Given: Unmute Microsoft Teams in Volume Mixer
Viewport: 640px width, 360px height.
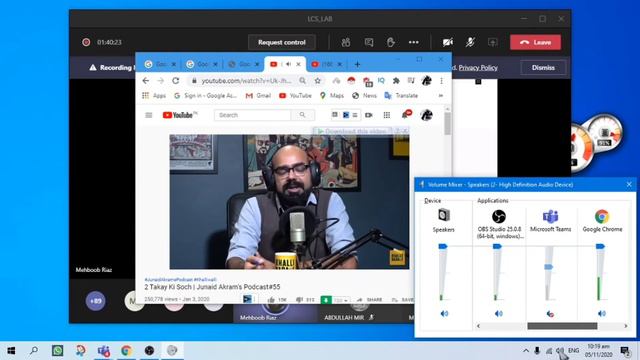Looking at the screenshot, I should (x=550, y=313).
